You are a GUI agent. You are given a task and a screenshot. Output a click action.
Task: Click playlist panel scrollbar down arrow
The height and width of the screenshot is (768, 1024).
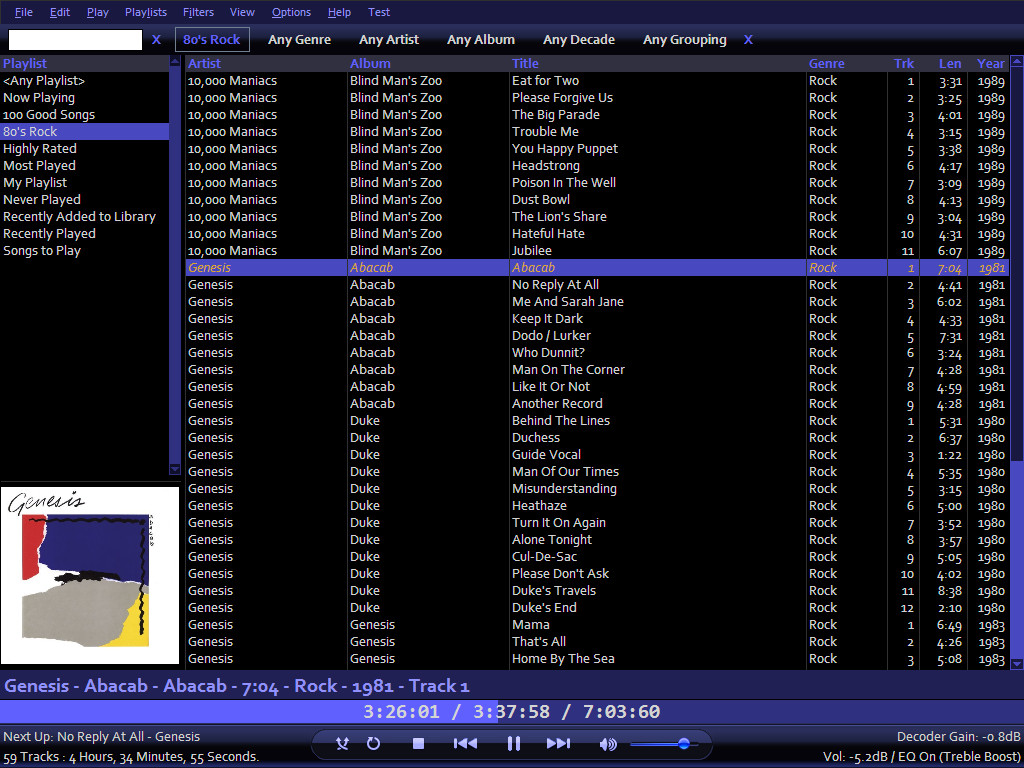pyautogui.click(x=174, y=469)
